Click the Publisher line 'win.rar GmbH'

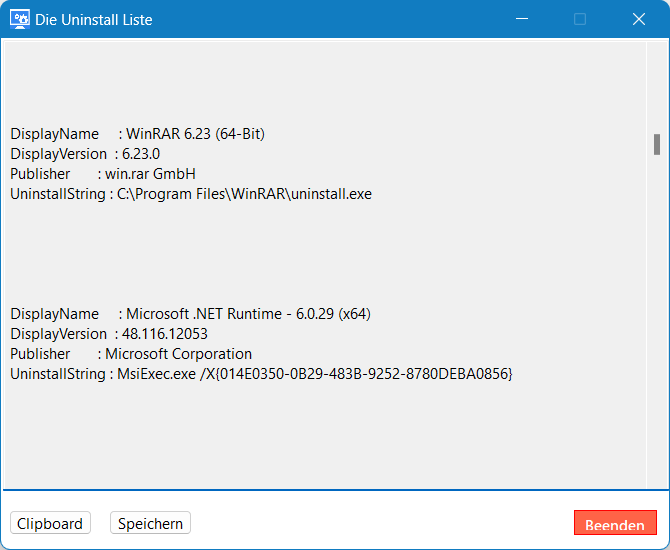tap(103, 174)
